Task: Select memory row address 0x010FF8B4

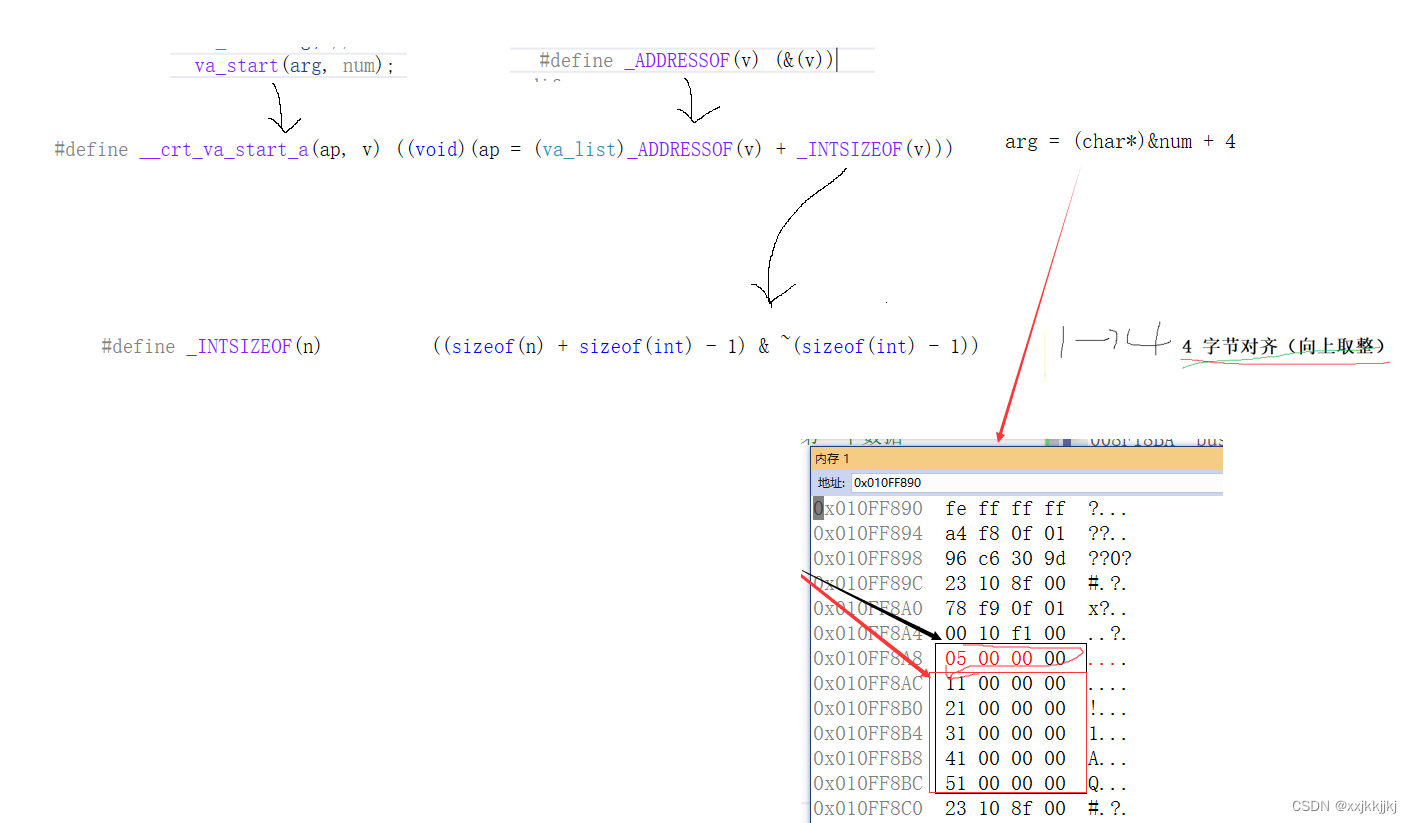Action: click(x=868, y=734)
